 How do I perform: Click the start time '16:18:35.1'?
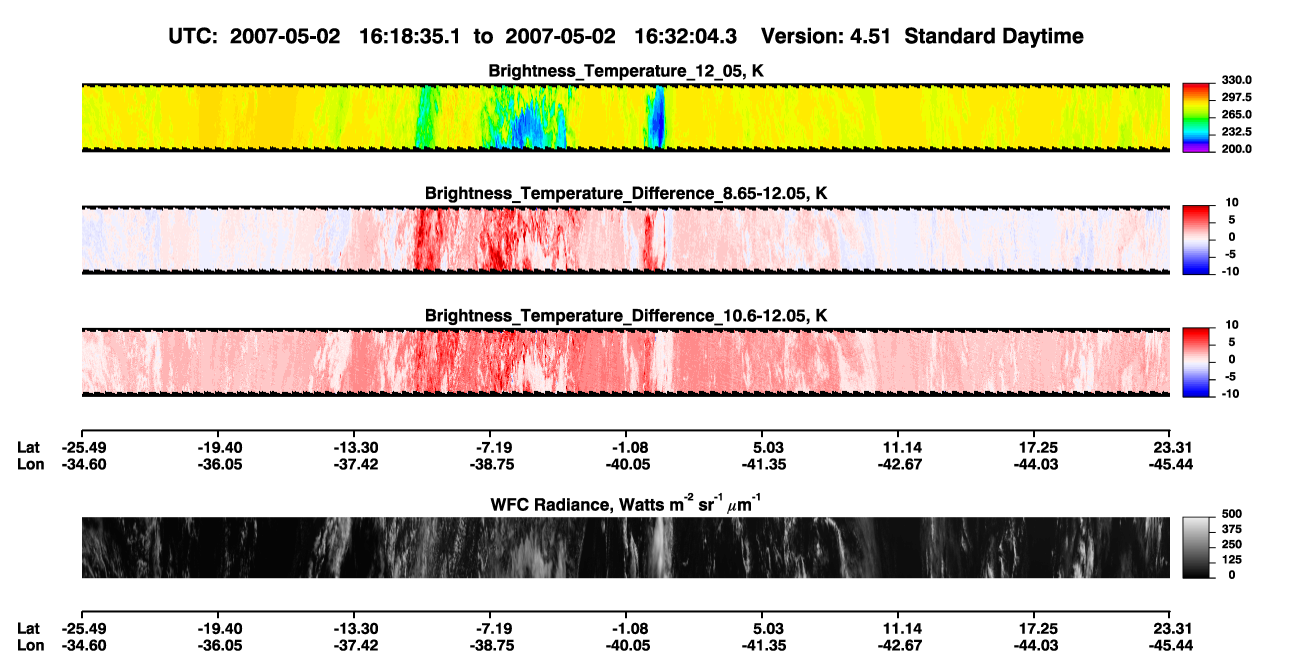pyautogui.click(x=409, y=37)
